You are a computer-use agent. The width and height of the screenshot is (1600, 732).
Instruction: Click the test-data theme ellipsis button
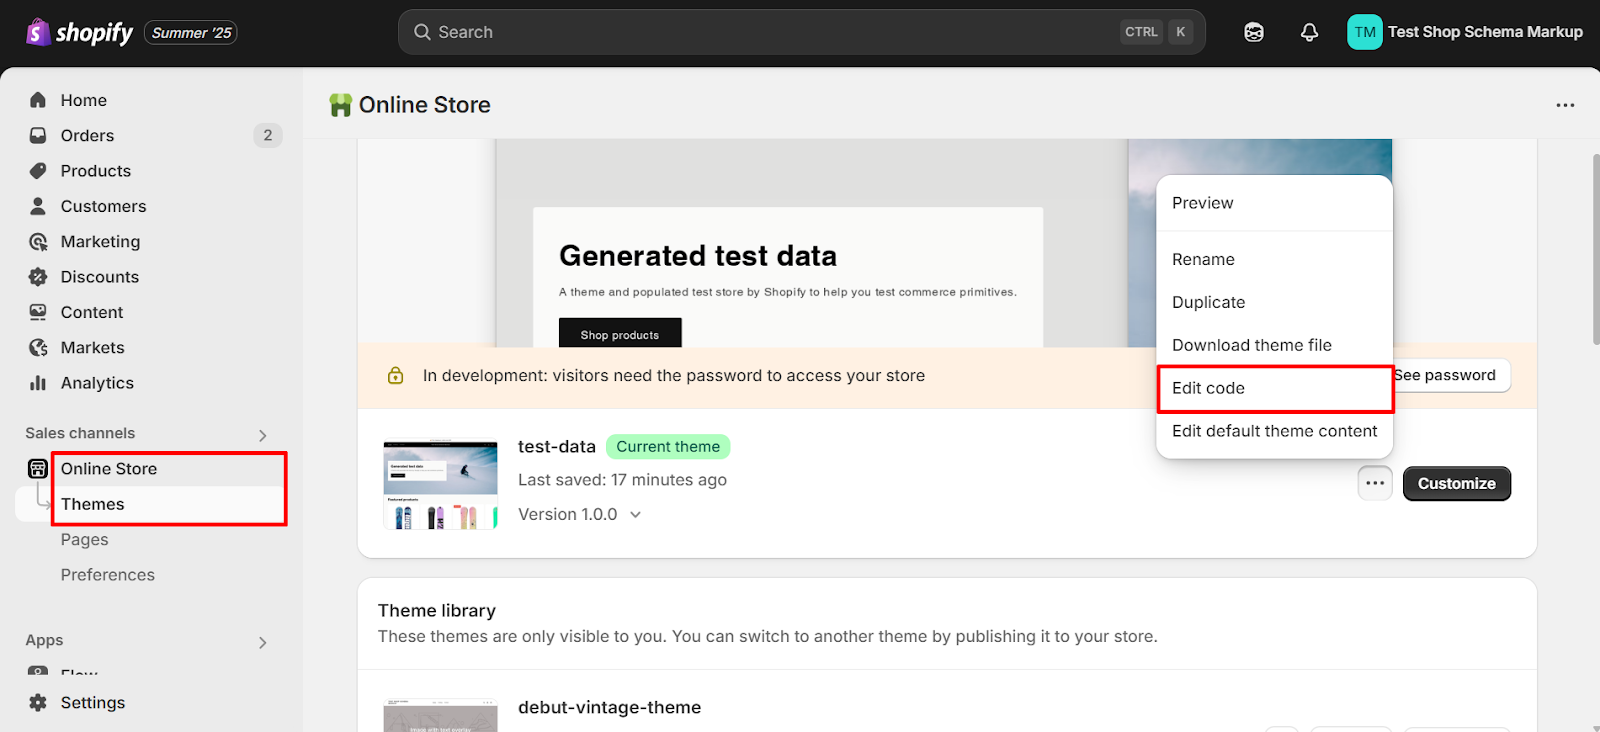click(1375, 484)
